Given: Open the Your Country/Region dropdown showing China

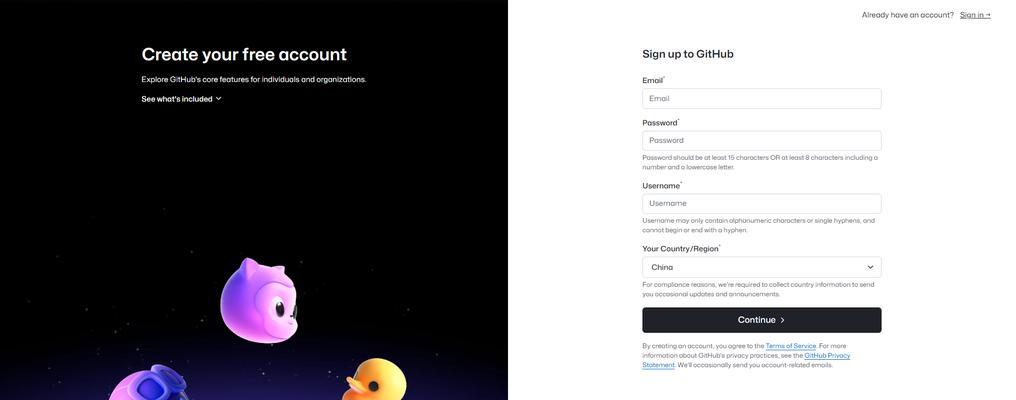Looking at the screenshot, I should 761,267.
